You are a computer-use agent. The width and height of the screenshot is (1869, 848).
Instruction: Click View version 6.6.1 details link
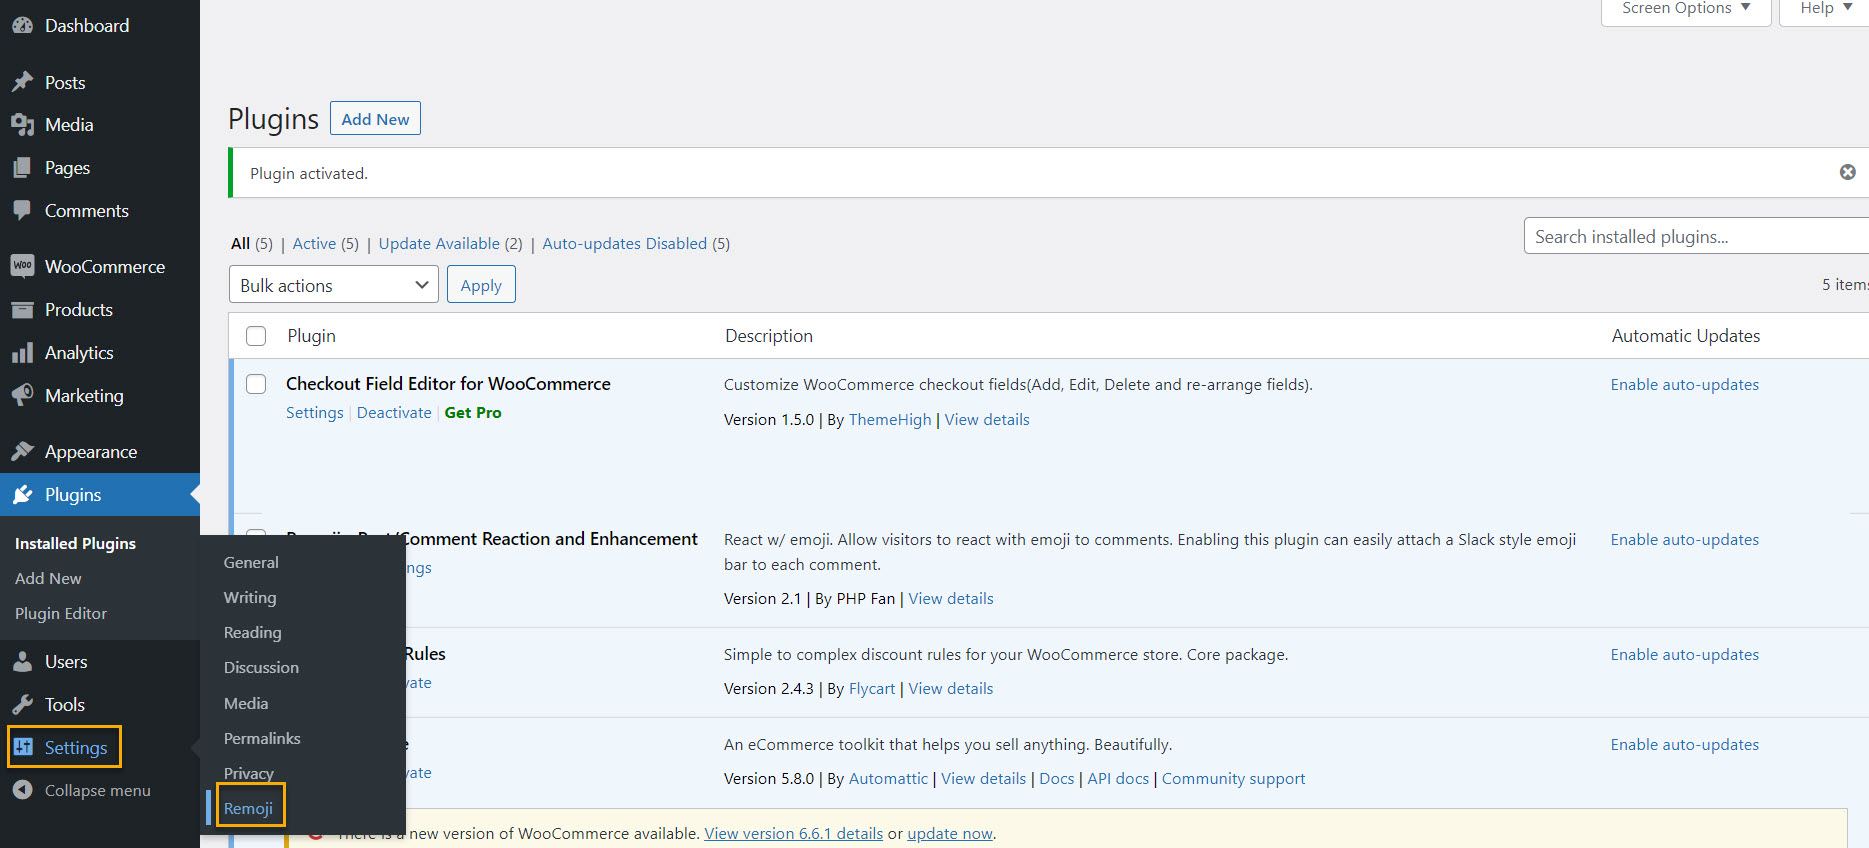click(x=793, y=834)
